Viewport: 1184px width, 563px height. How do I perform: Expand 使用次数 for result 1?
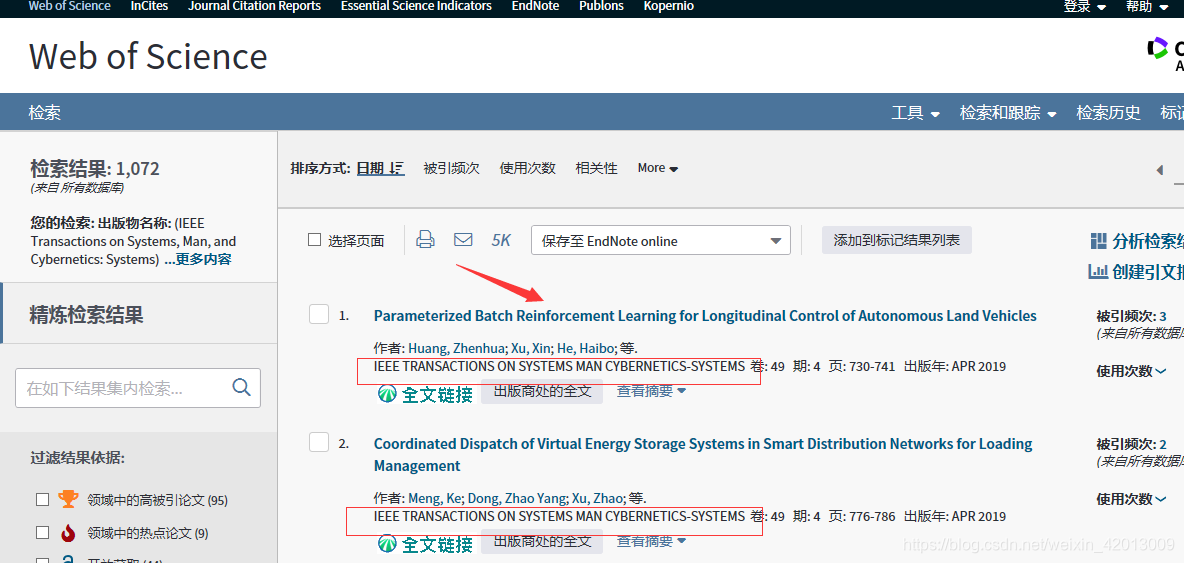click(1131, 371)
